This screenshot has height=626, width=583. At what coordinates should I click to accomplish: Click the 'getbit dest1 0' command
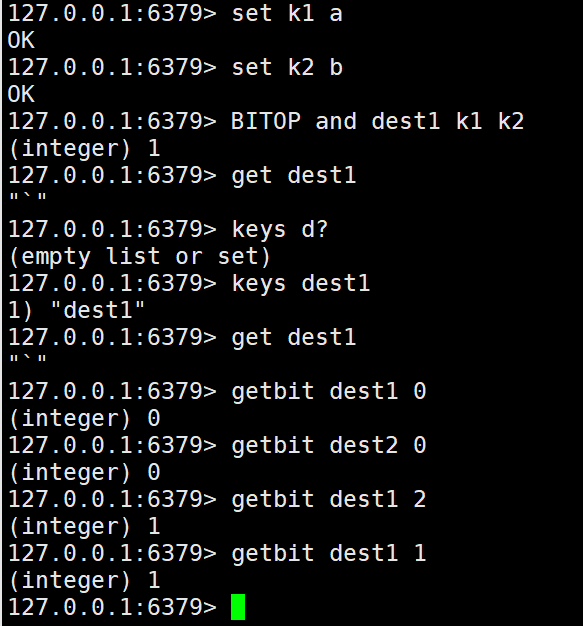329,391
